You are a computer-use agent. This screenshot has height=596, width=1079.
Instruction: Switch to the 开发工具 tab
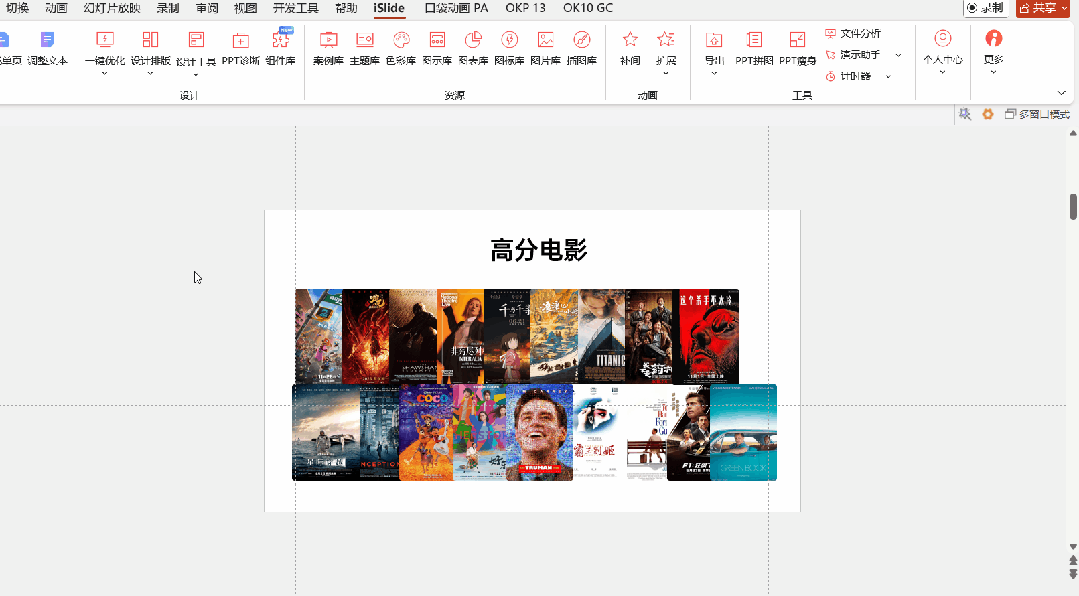click(x=296, y=8)
